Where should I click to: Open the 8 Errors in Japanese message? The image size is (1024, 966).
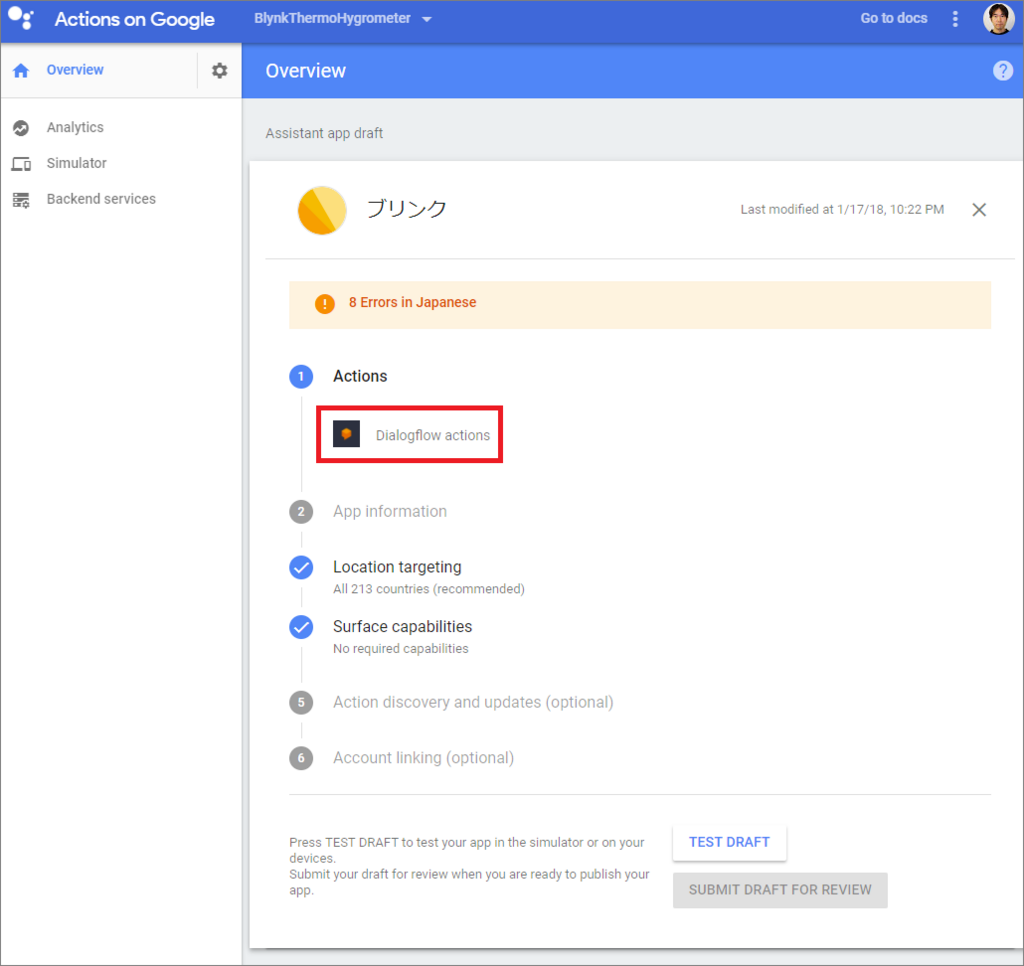pos(413,302)
